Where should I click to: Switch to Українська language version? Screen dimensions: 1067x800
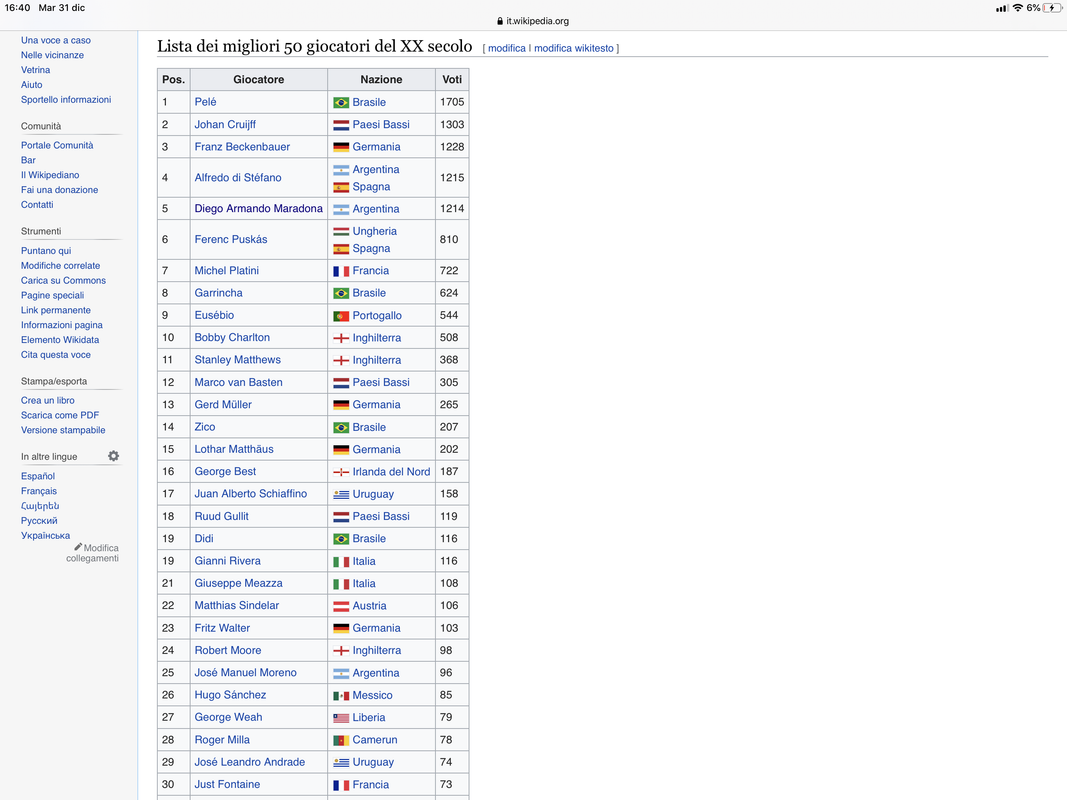pos(46,536)
